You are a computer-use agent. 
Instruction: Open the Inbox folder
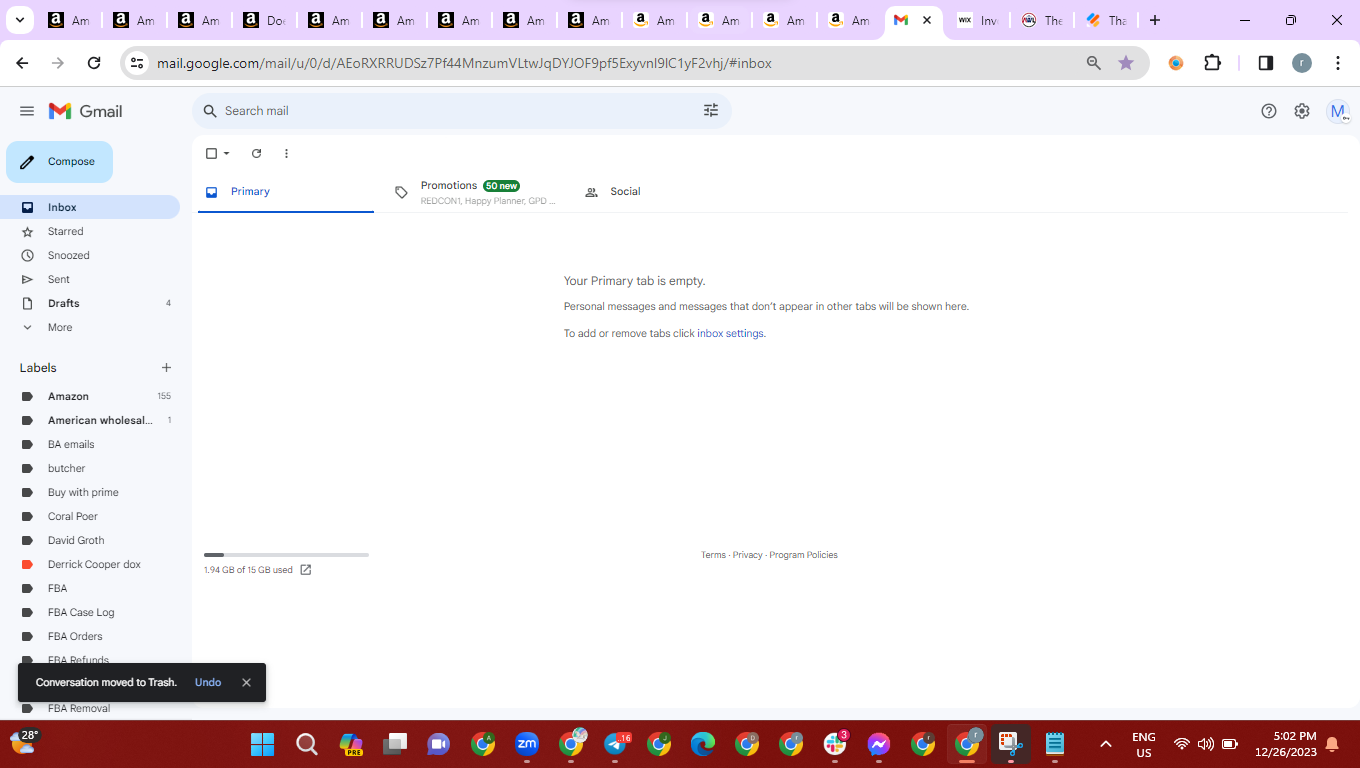tap(90, 207)
